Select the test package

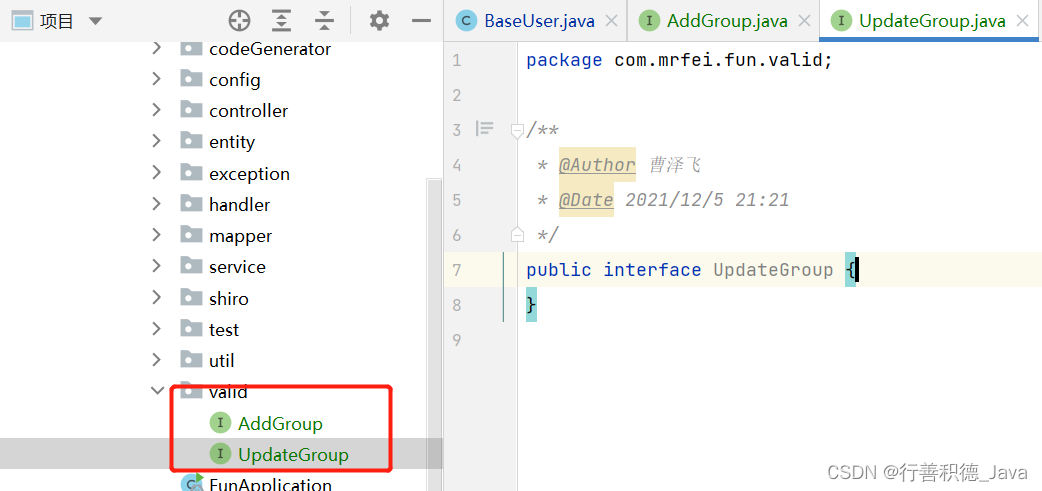[x=223, y=330]
